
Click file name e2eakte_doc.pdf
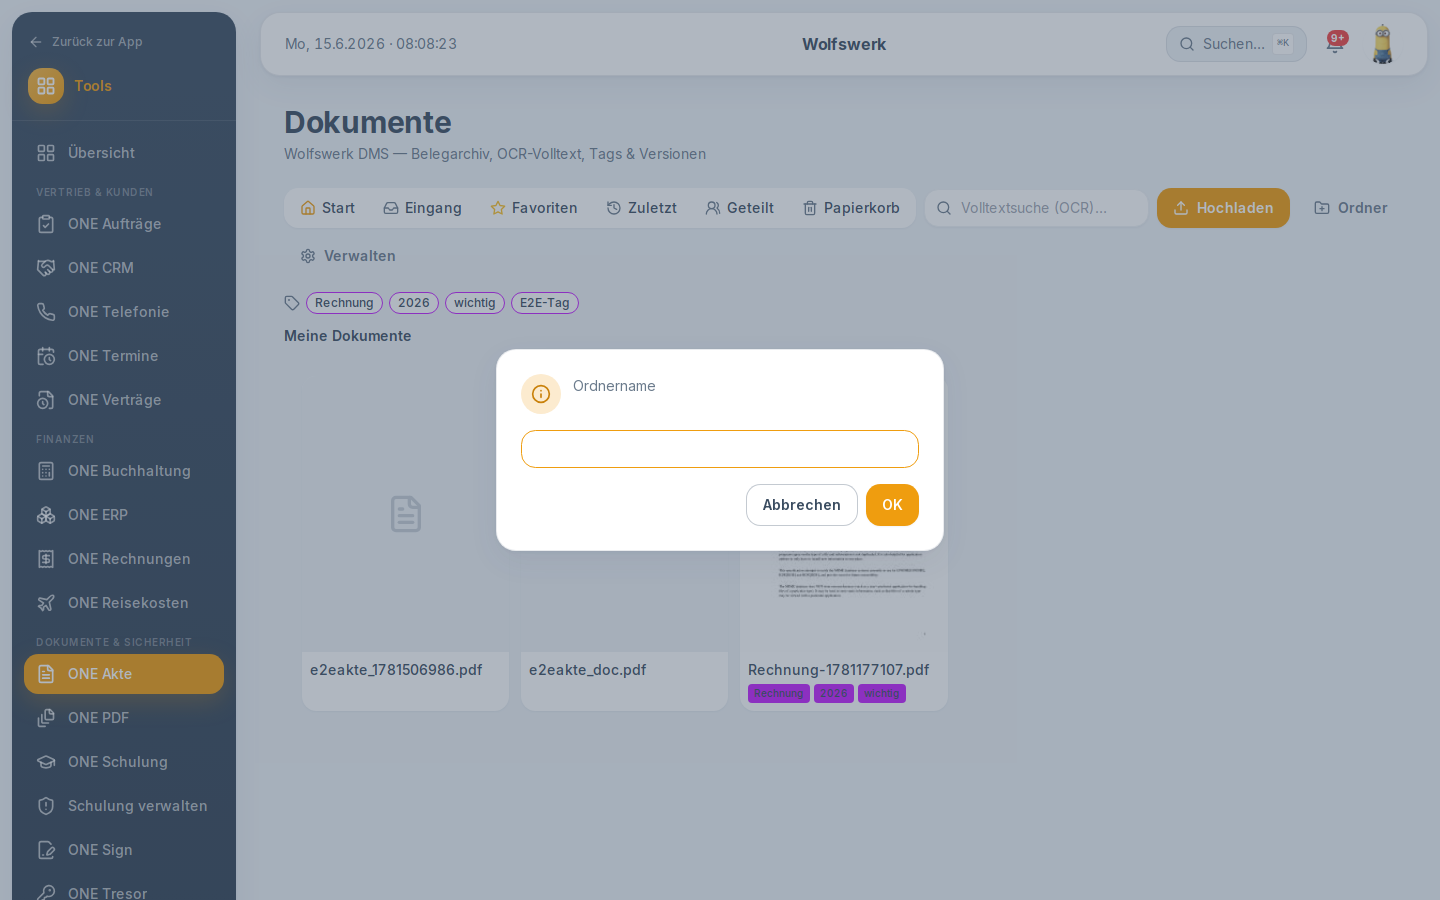tap(587, 670)
